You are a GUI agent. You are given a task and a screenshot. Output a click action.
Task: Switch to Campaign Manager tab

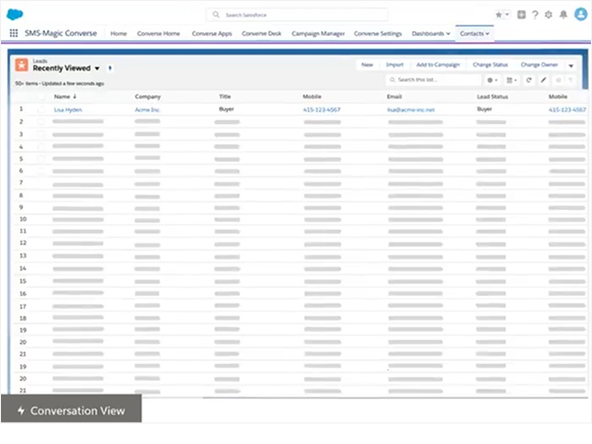click(318, 33)
